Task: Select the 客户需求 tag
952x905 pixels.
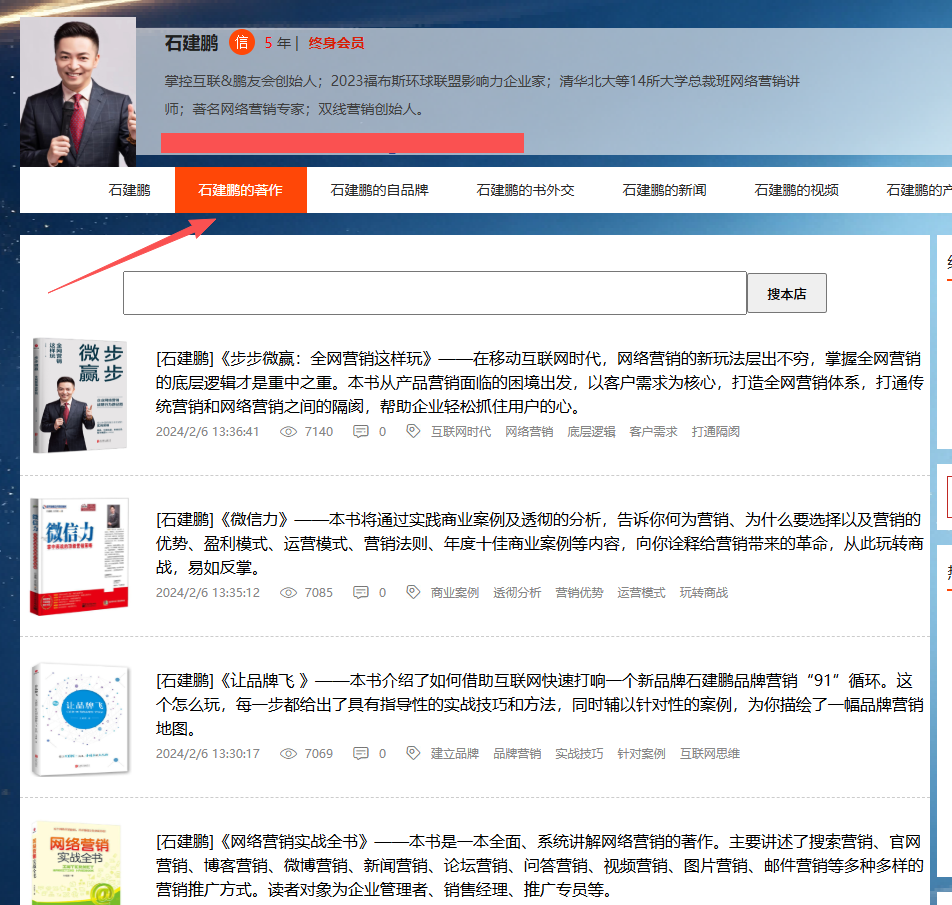Action: (653, 432)
